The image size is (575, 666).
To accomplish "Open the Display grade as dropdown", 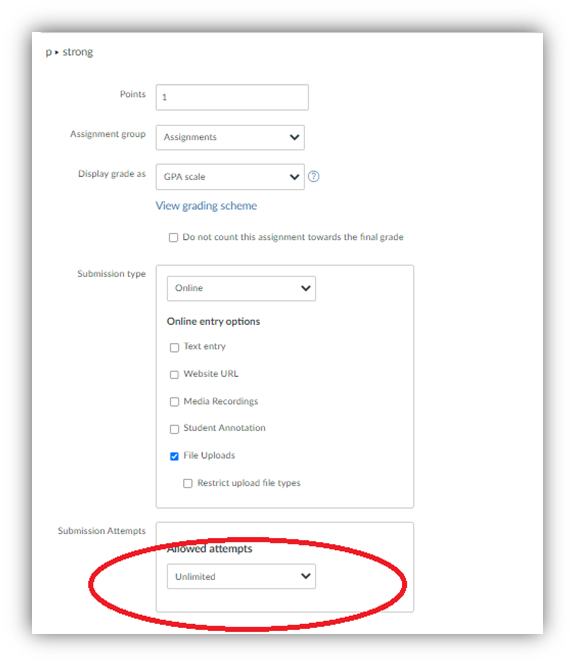I will [x=230, y=177].
